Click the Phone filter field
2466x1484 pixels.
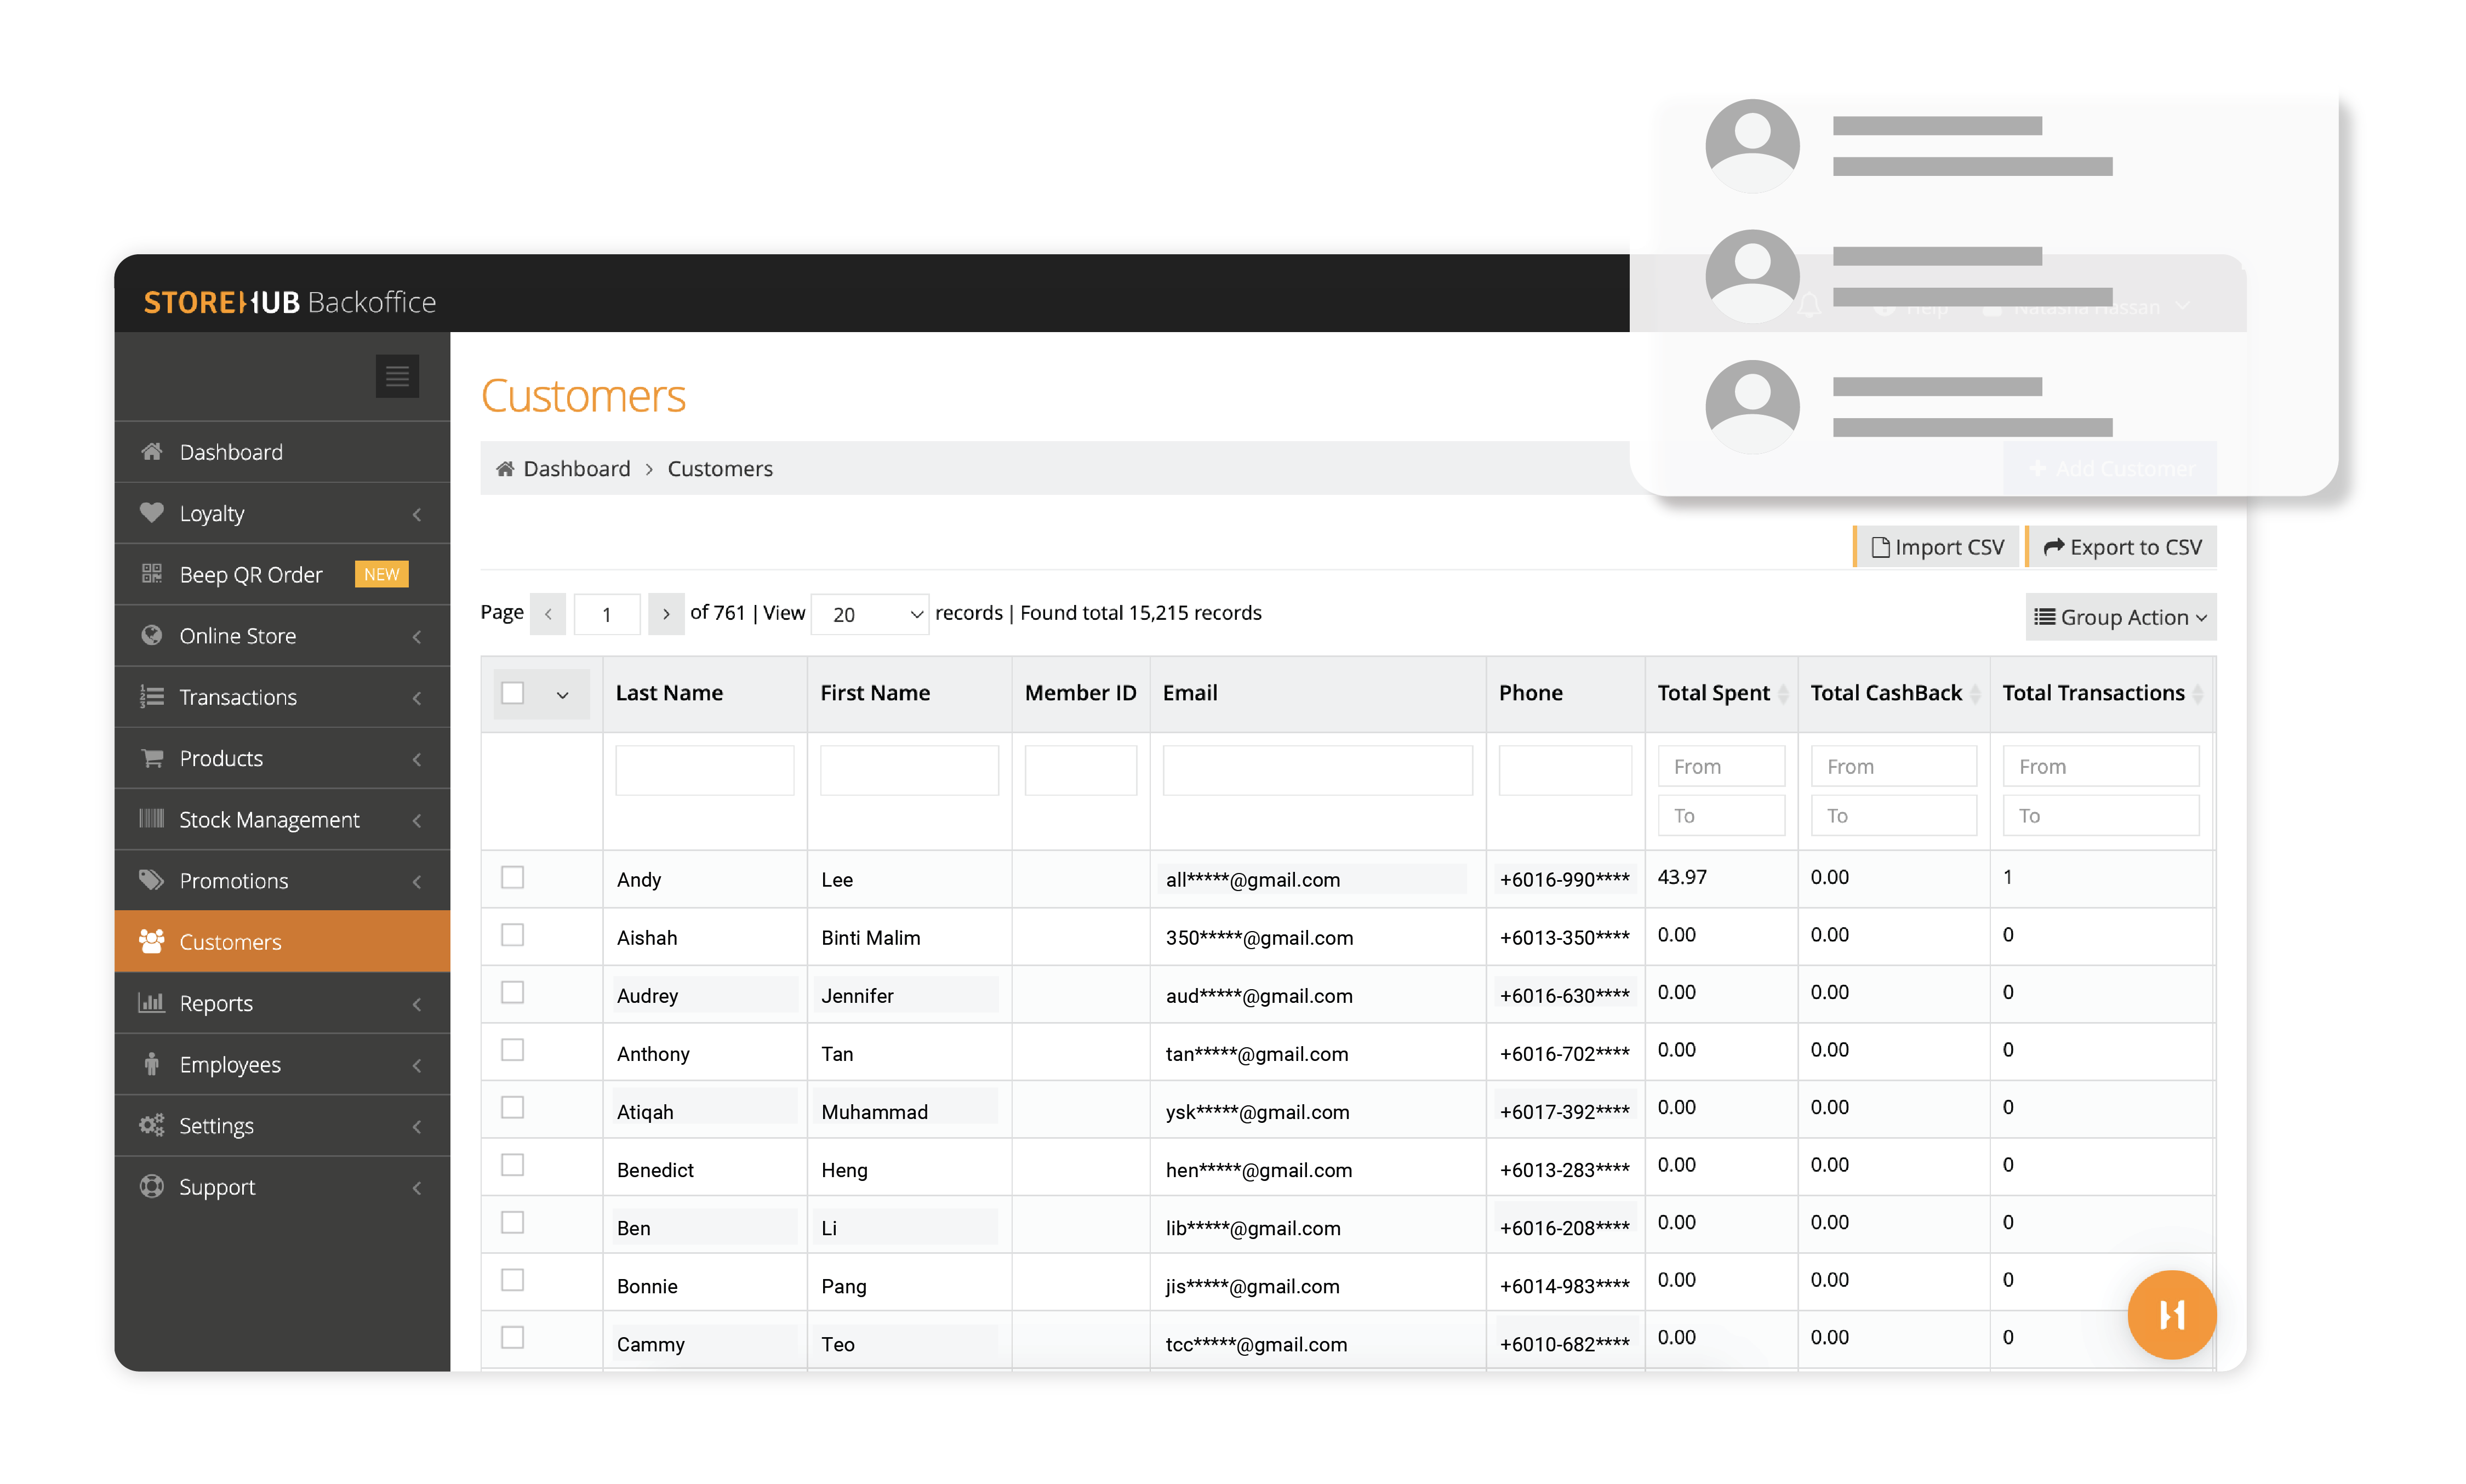tap(1565, 769)
